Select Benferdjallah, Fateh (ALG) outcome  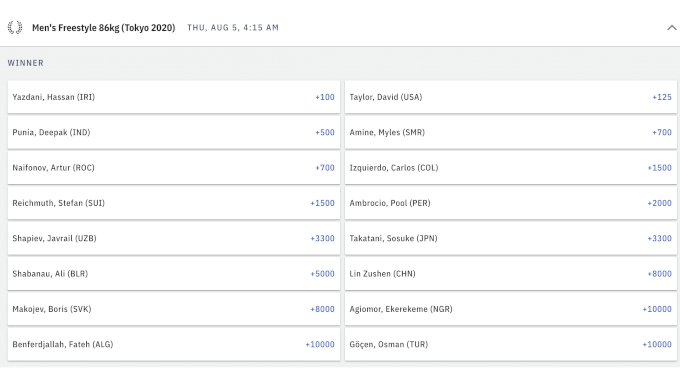click(x=173, y=344)
